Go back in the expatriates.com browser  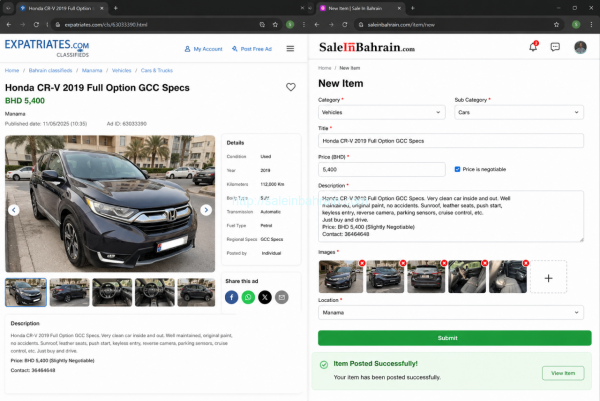tap(9, 24)
